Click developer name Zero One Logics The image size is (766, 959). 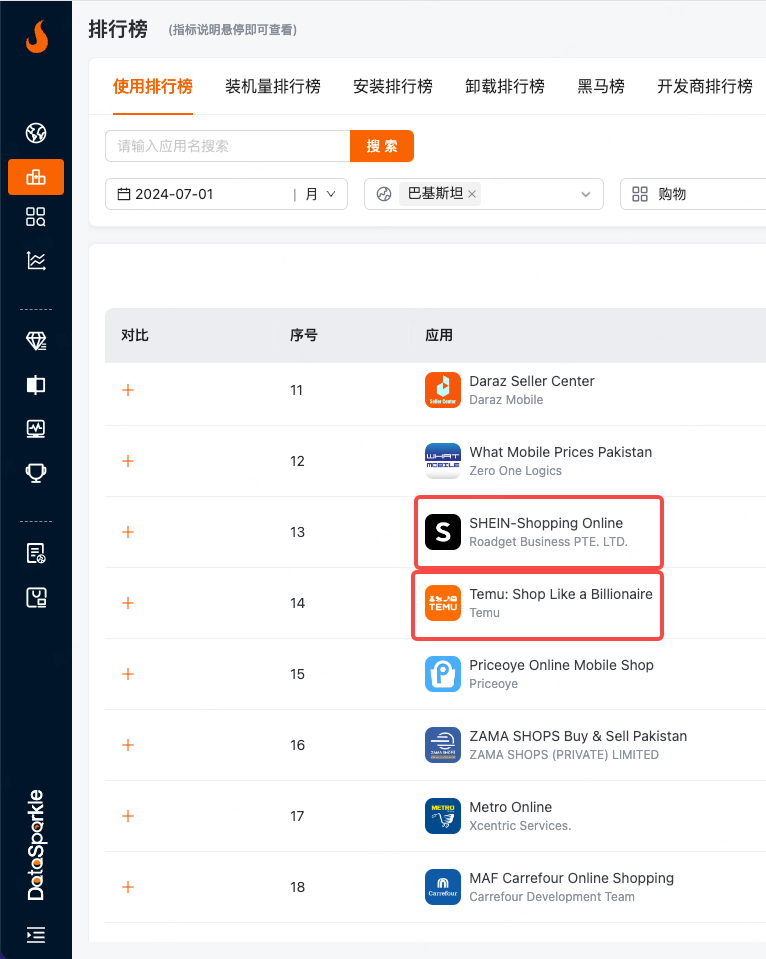click(515, 471)
